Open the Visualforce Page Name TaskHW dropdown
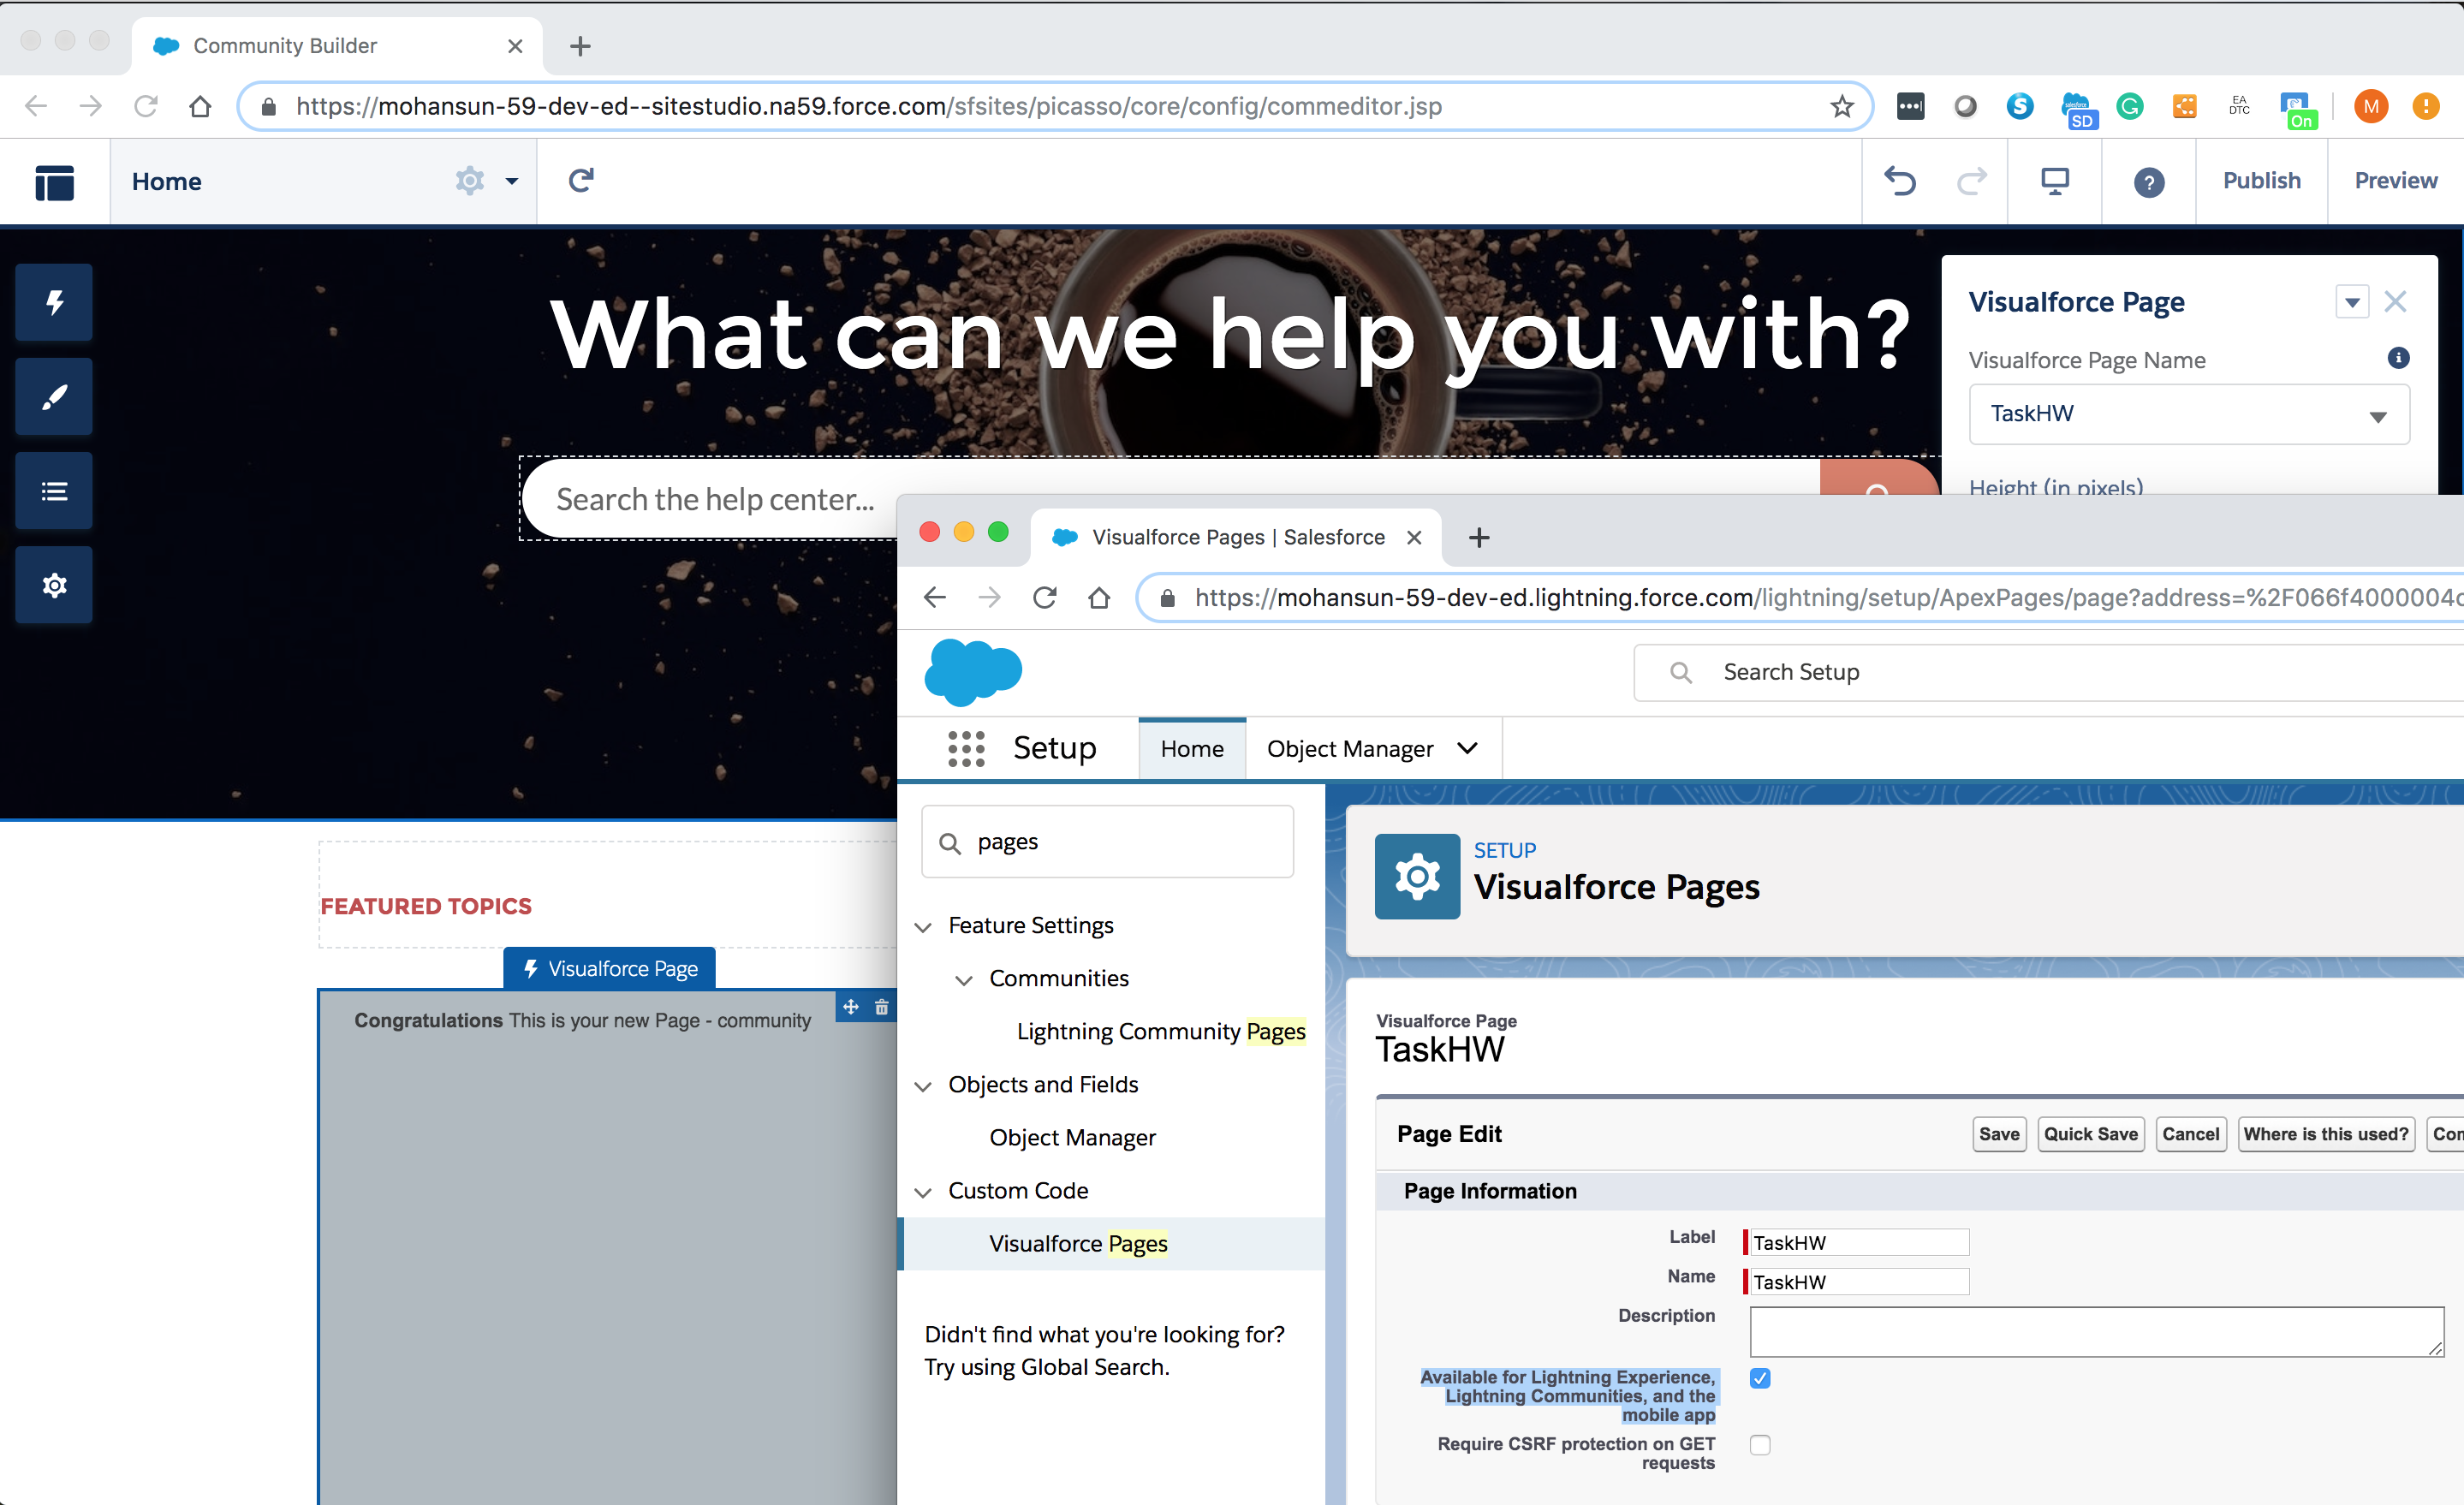This screenshot has width=2464, height=1505. (x=2189, y=414)
